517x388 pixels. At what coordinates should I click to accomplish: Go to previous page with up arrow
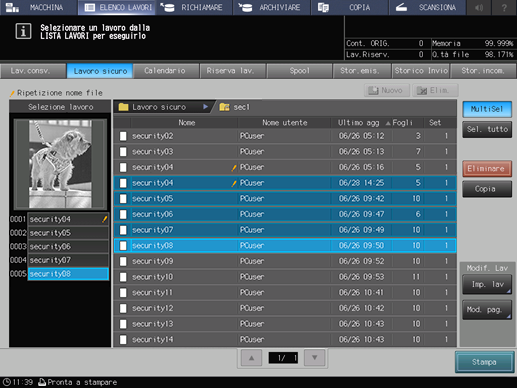point(251,358)
